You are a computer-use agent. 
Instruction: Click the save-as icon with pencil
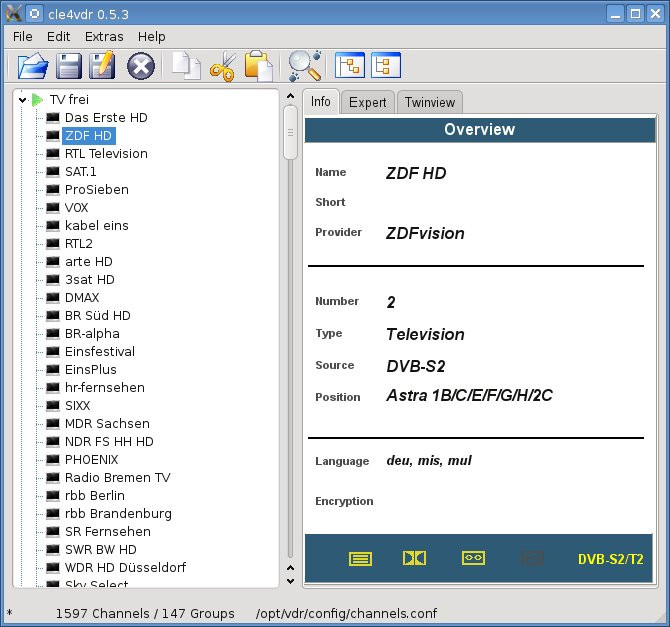[102, 66]
